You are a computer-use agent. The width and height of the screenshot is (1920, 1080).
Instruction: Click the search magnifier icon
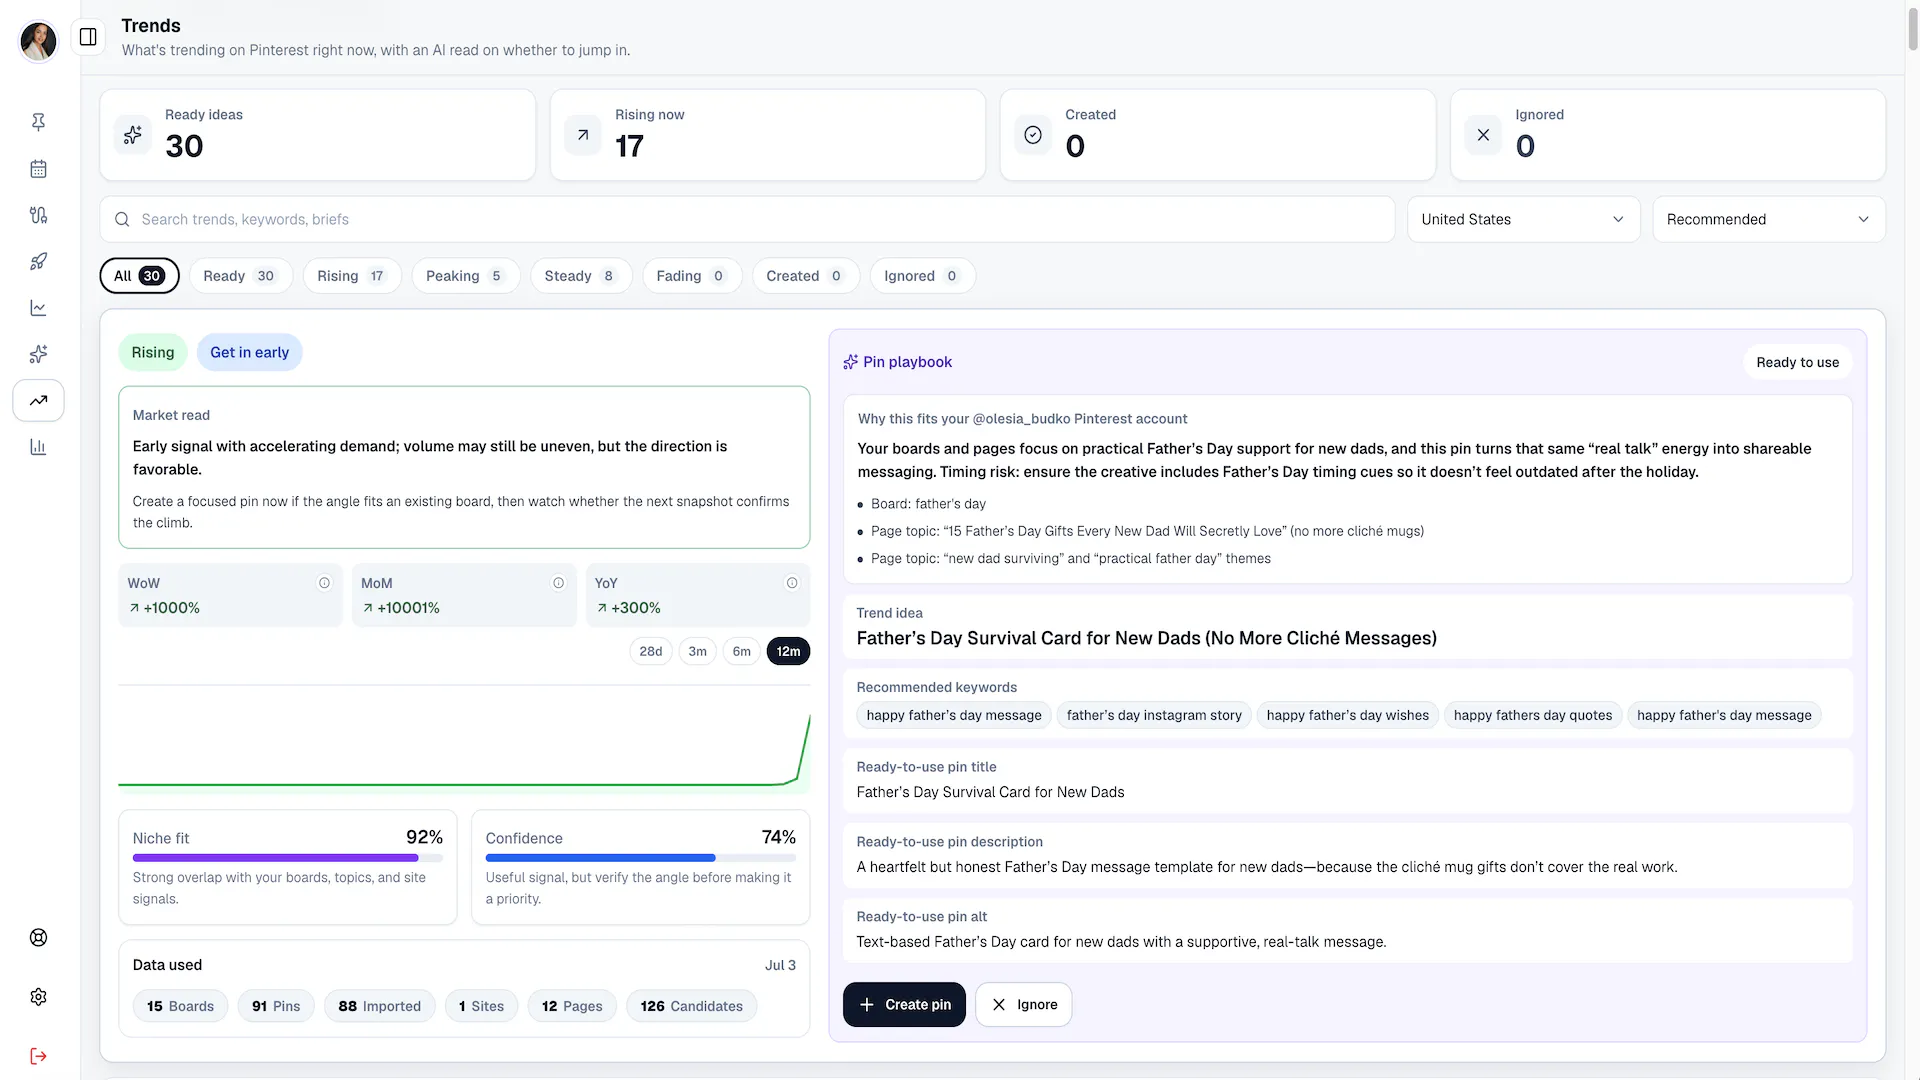coord(122,220)
